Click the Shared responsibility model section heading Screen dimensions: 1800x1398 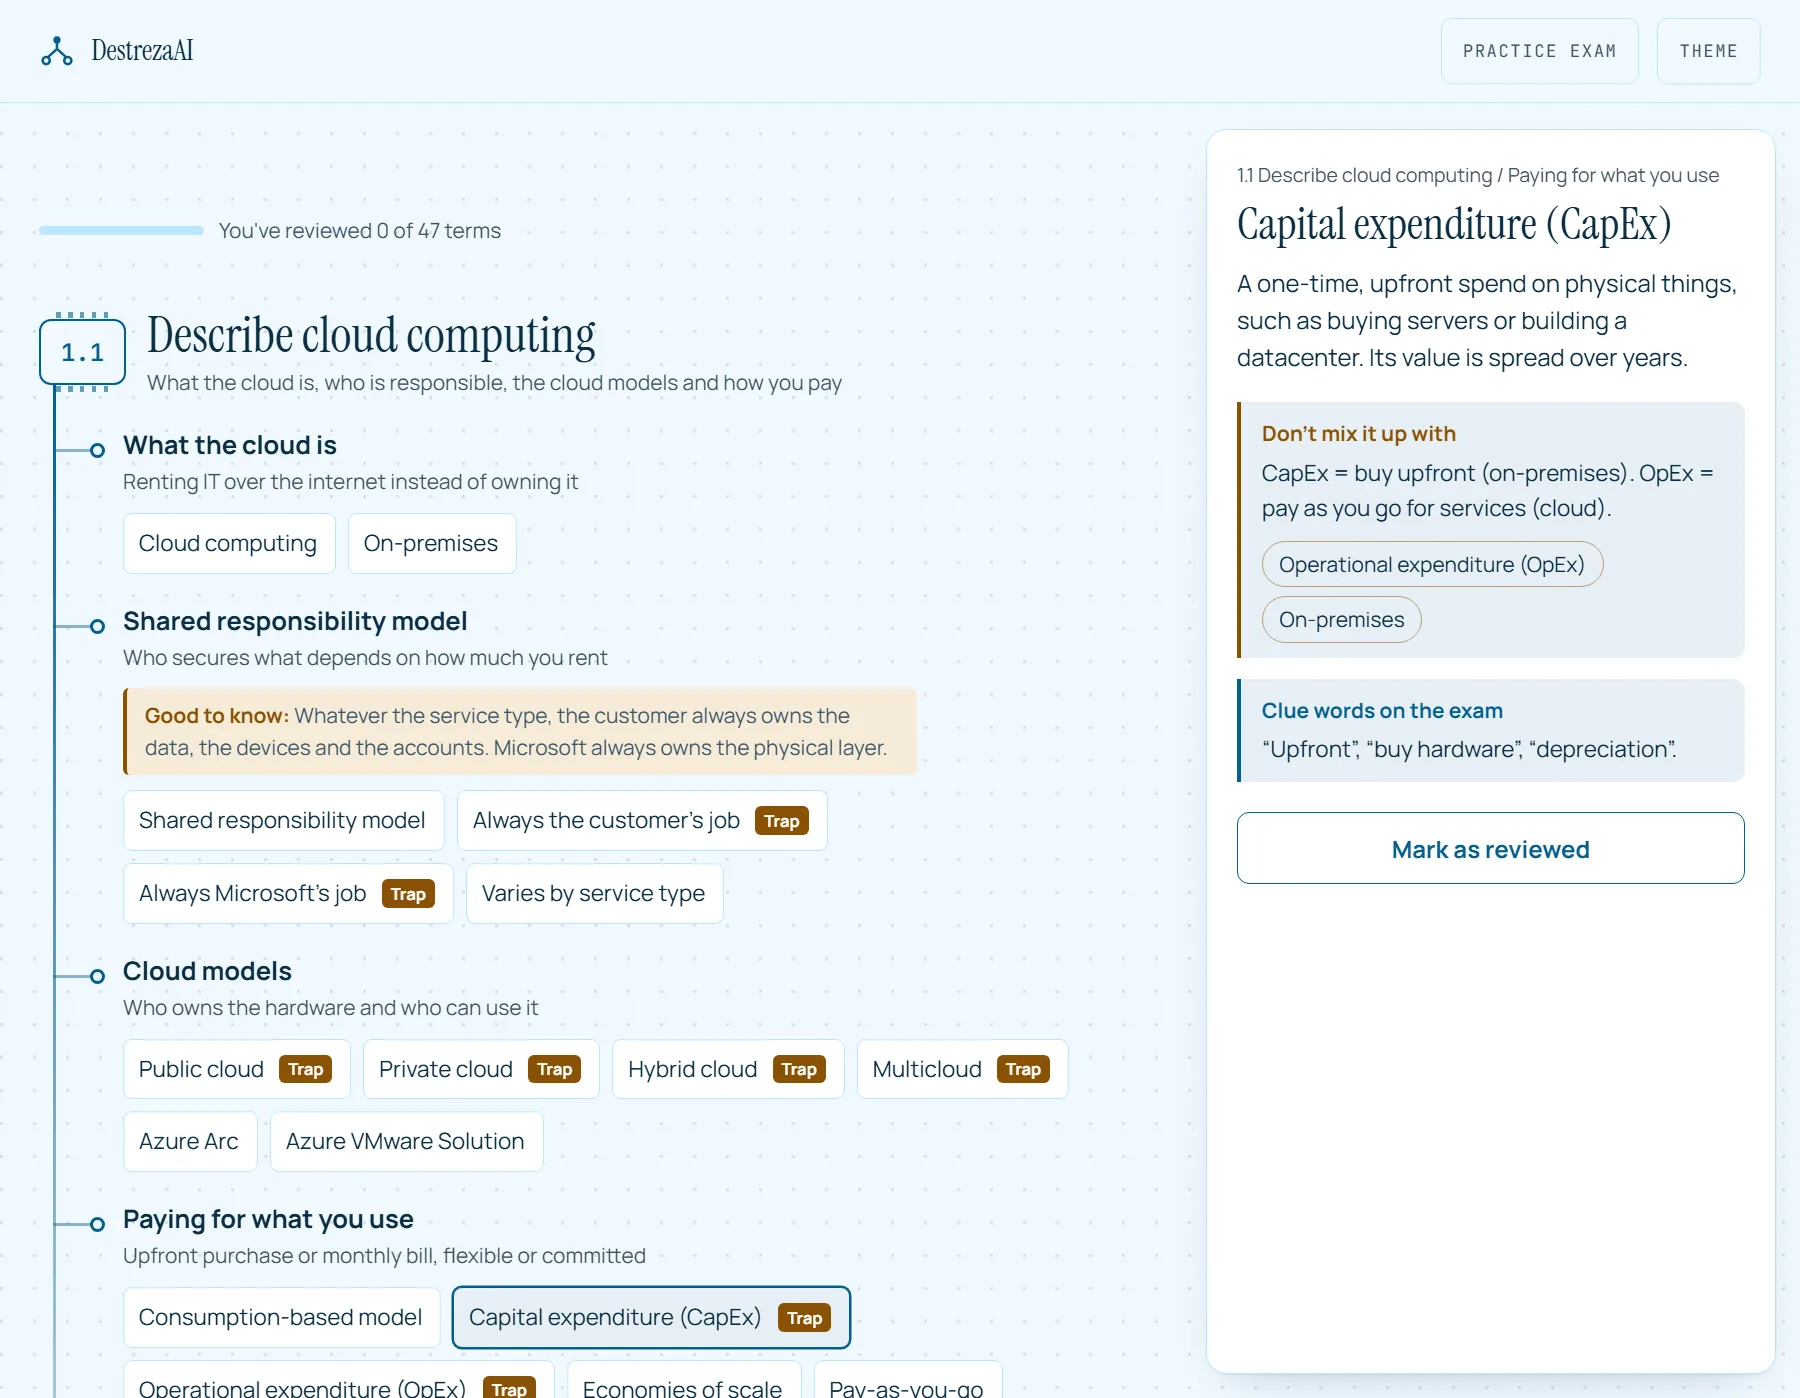(x=295, y=621)
